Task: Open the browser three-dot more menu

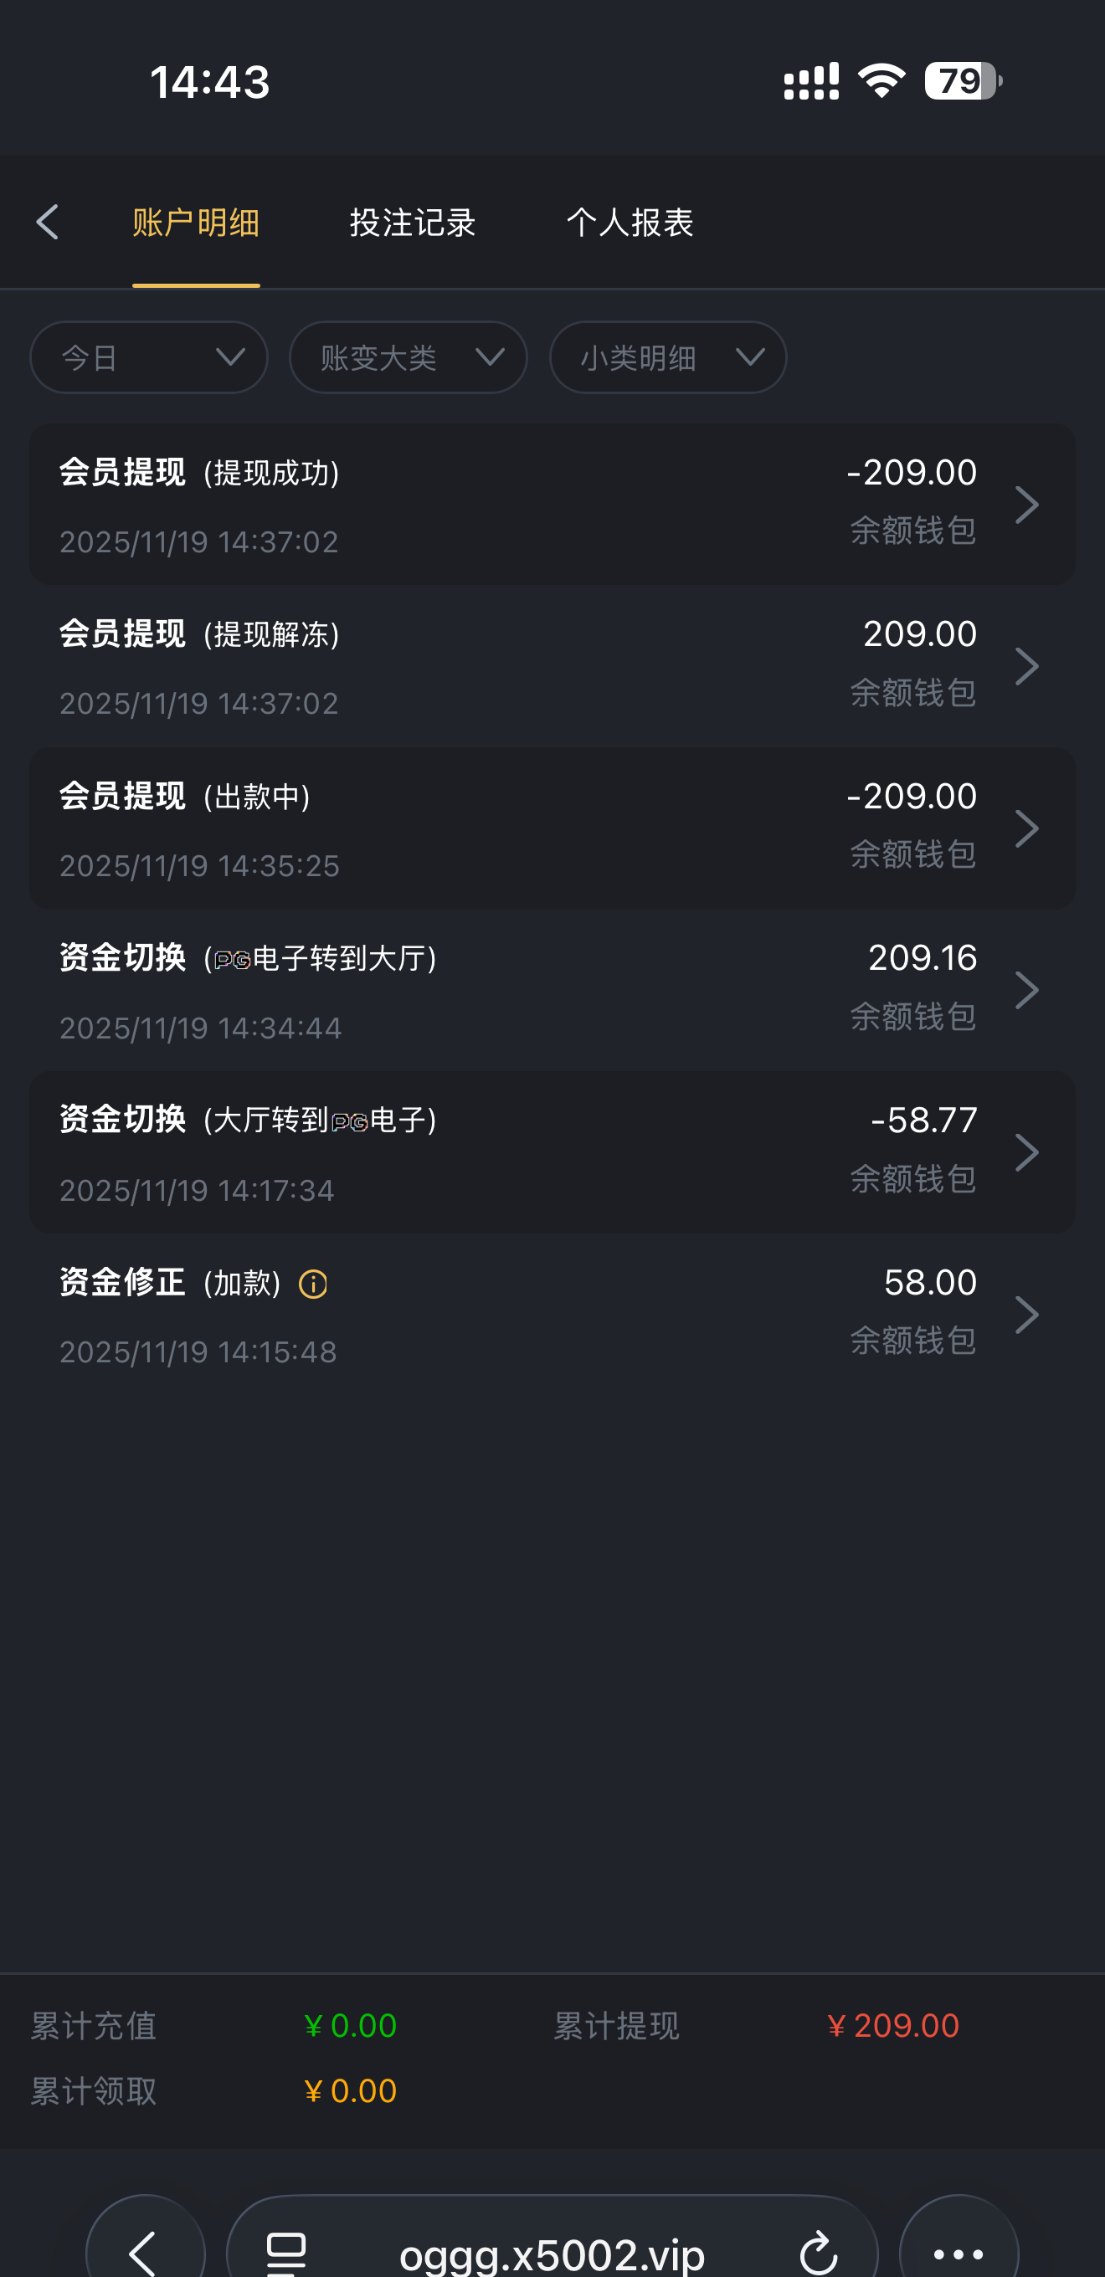Action: tap(958, 2252)
